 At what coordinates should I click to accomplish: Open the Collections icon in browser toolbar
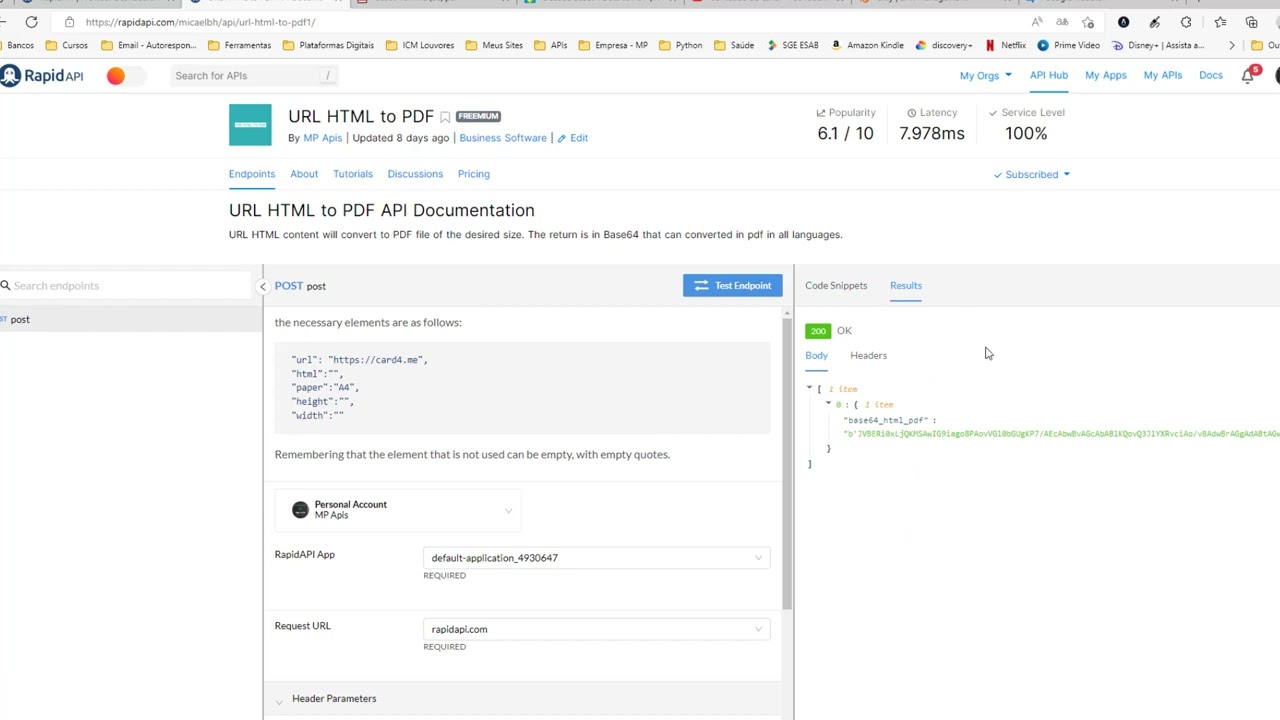(x=1251, y=22)
